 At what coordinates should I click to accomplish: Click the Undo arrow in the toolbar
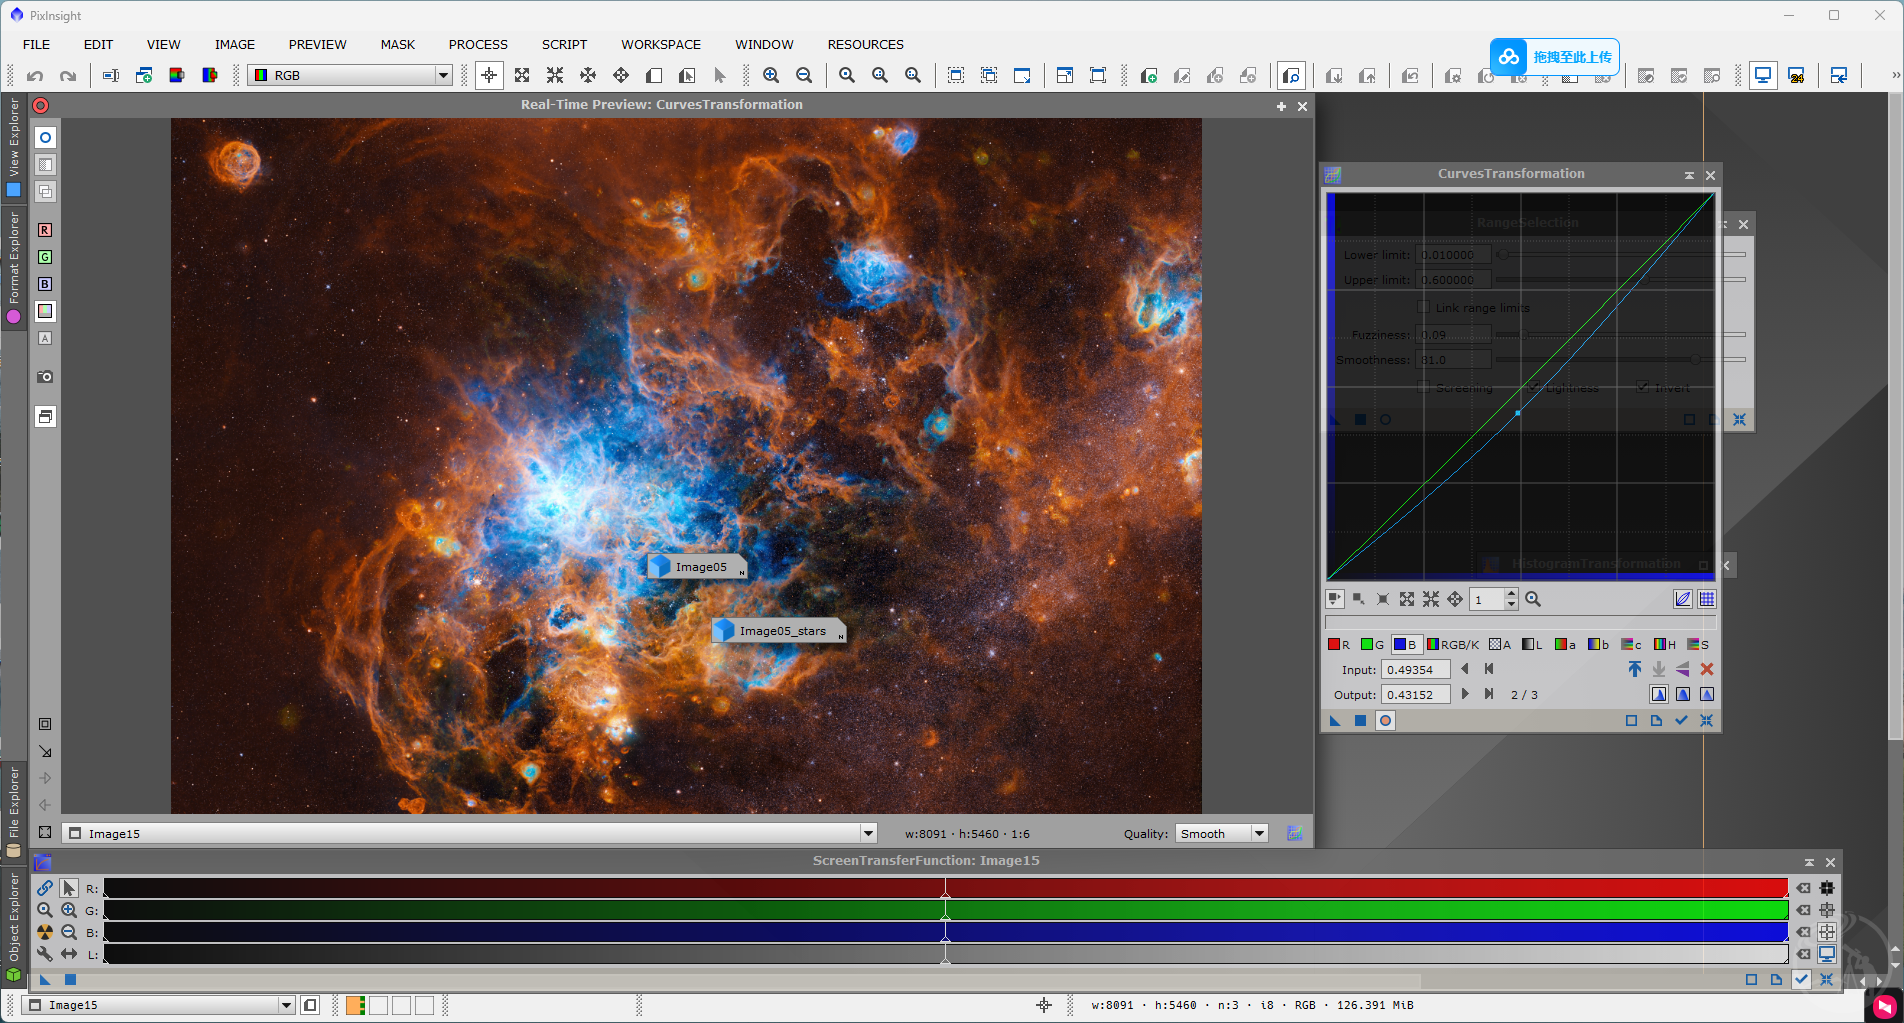35,76
